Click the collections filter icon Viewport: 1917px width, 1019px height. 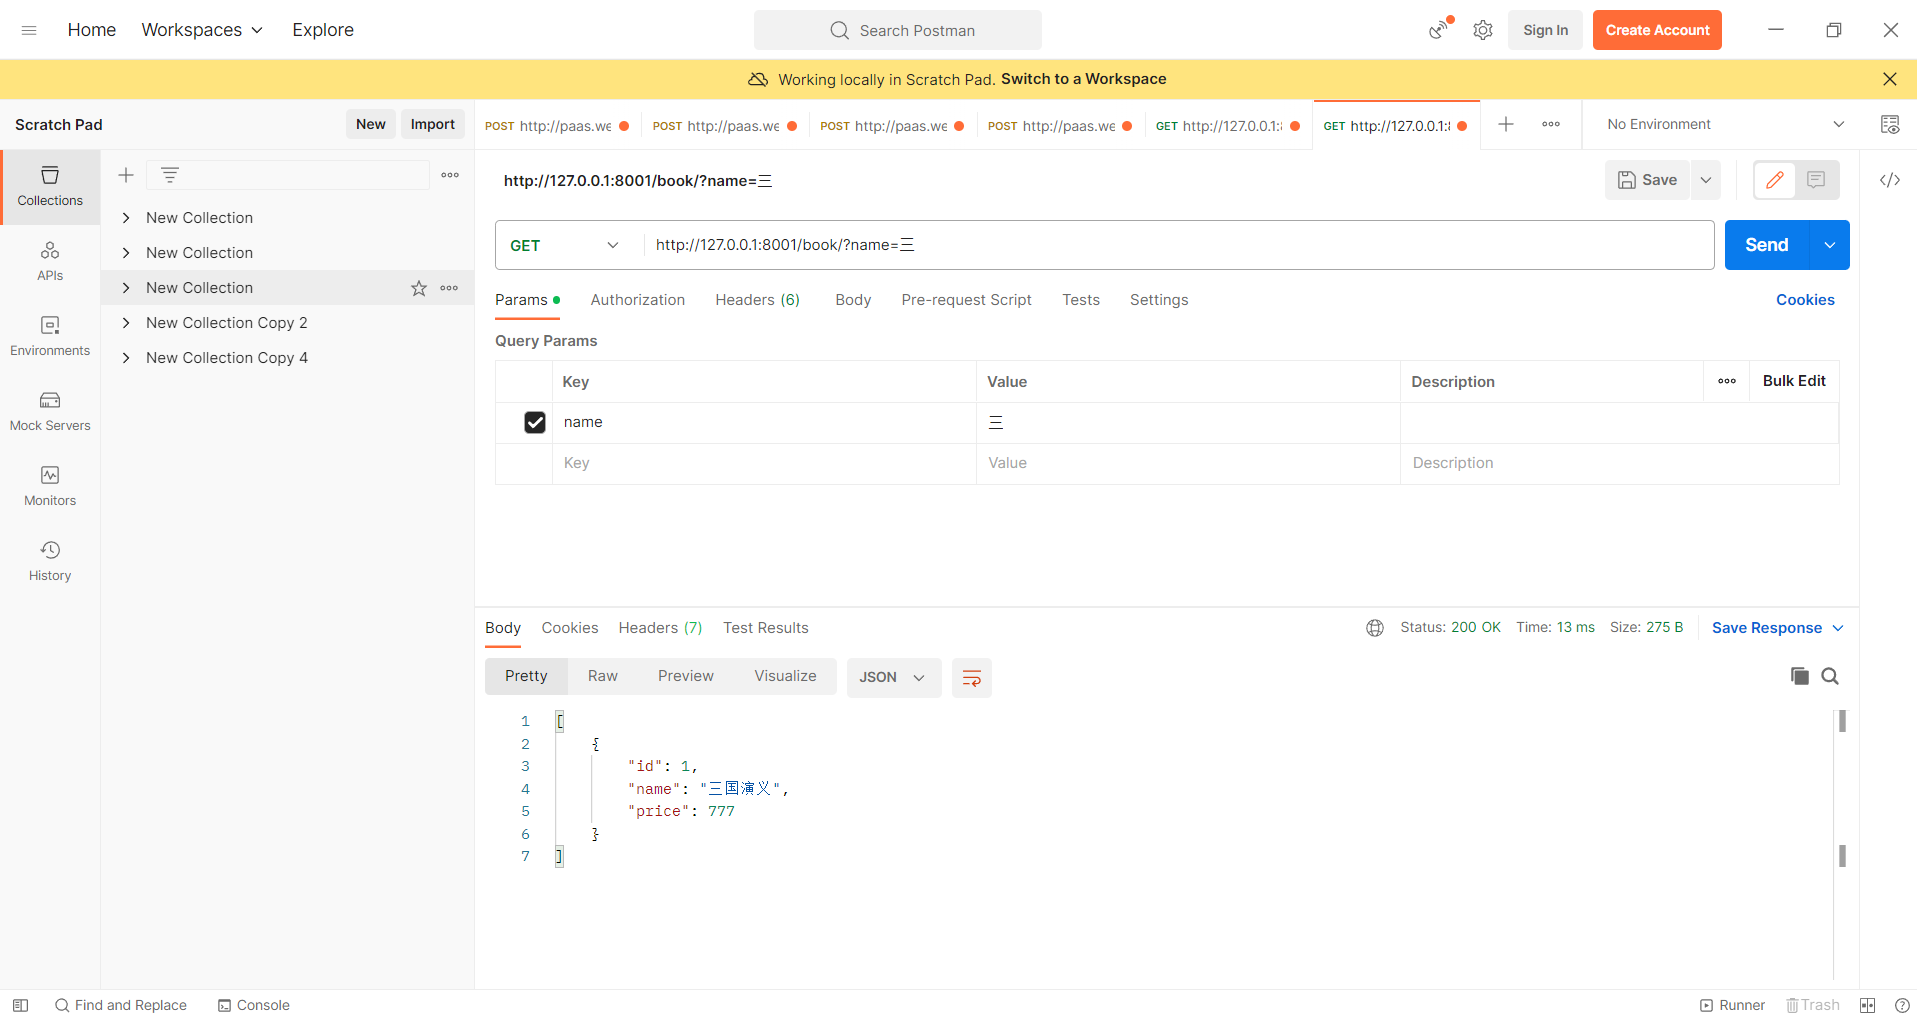[170, 175]
